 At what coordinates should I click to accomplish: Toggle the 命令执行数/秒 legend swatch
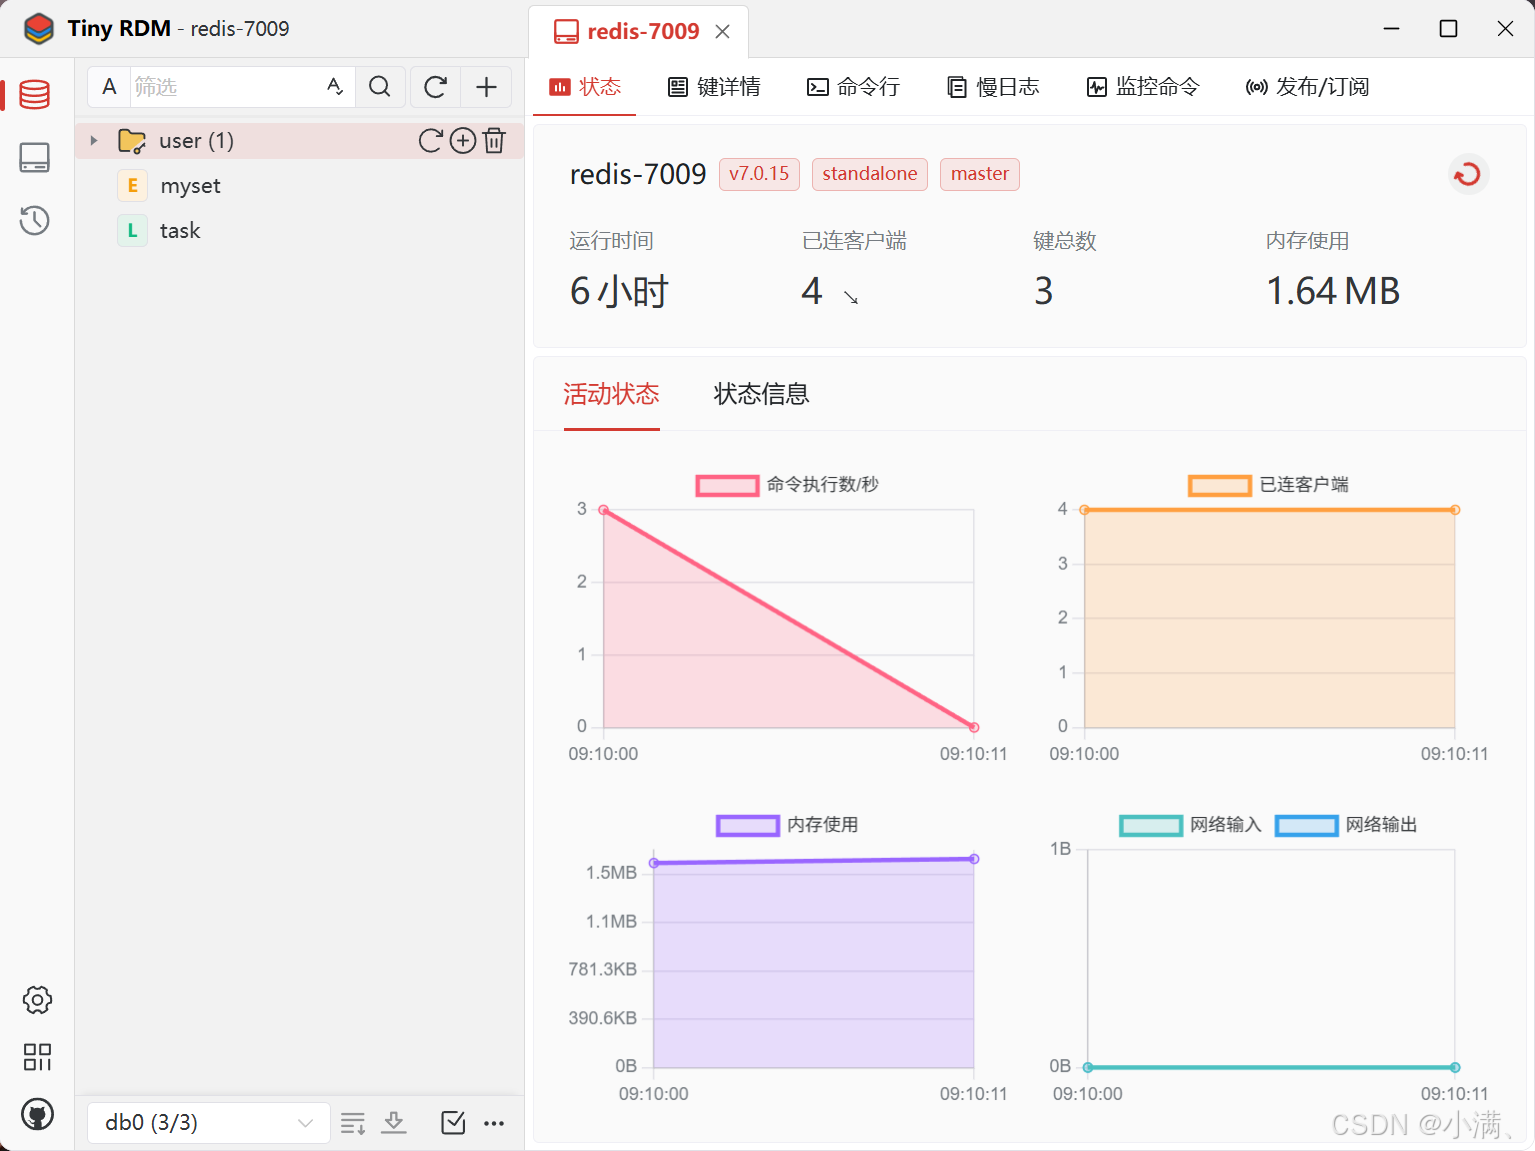[727, 485]
